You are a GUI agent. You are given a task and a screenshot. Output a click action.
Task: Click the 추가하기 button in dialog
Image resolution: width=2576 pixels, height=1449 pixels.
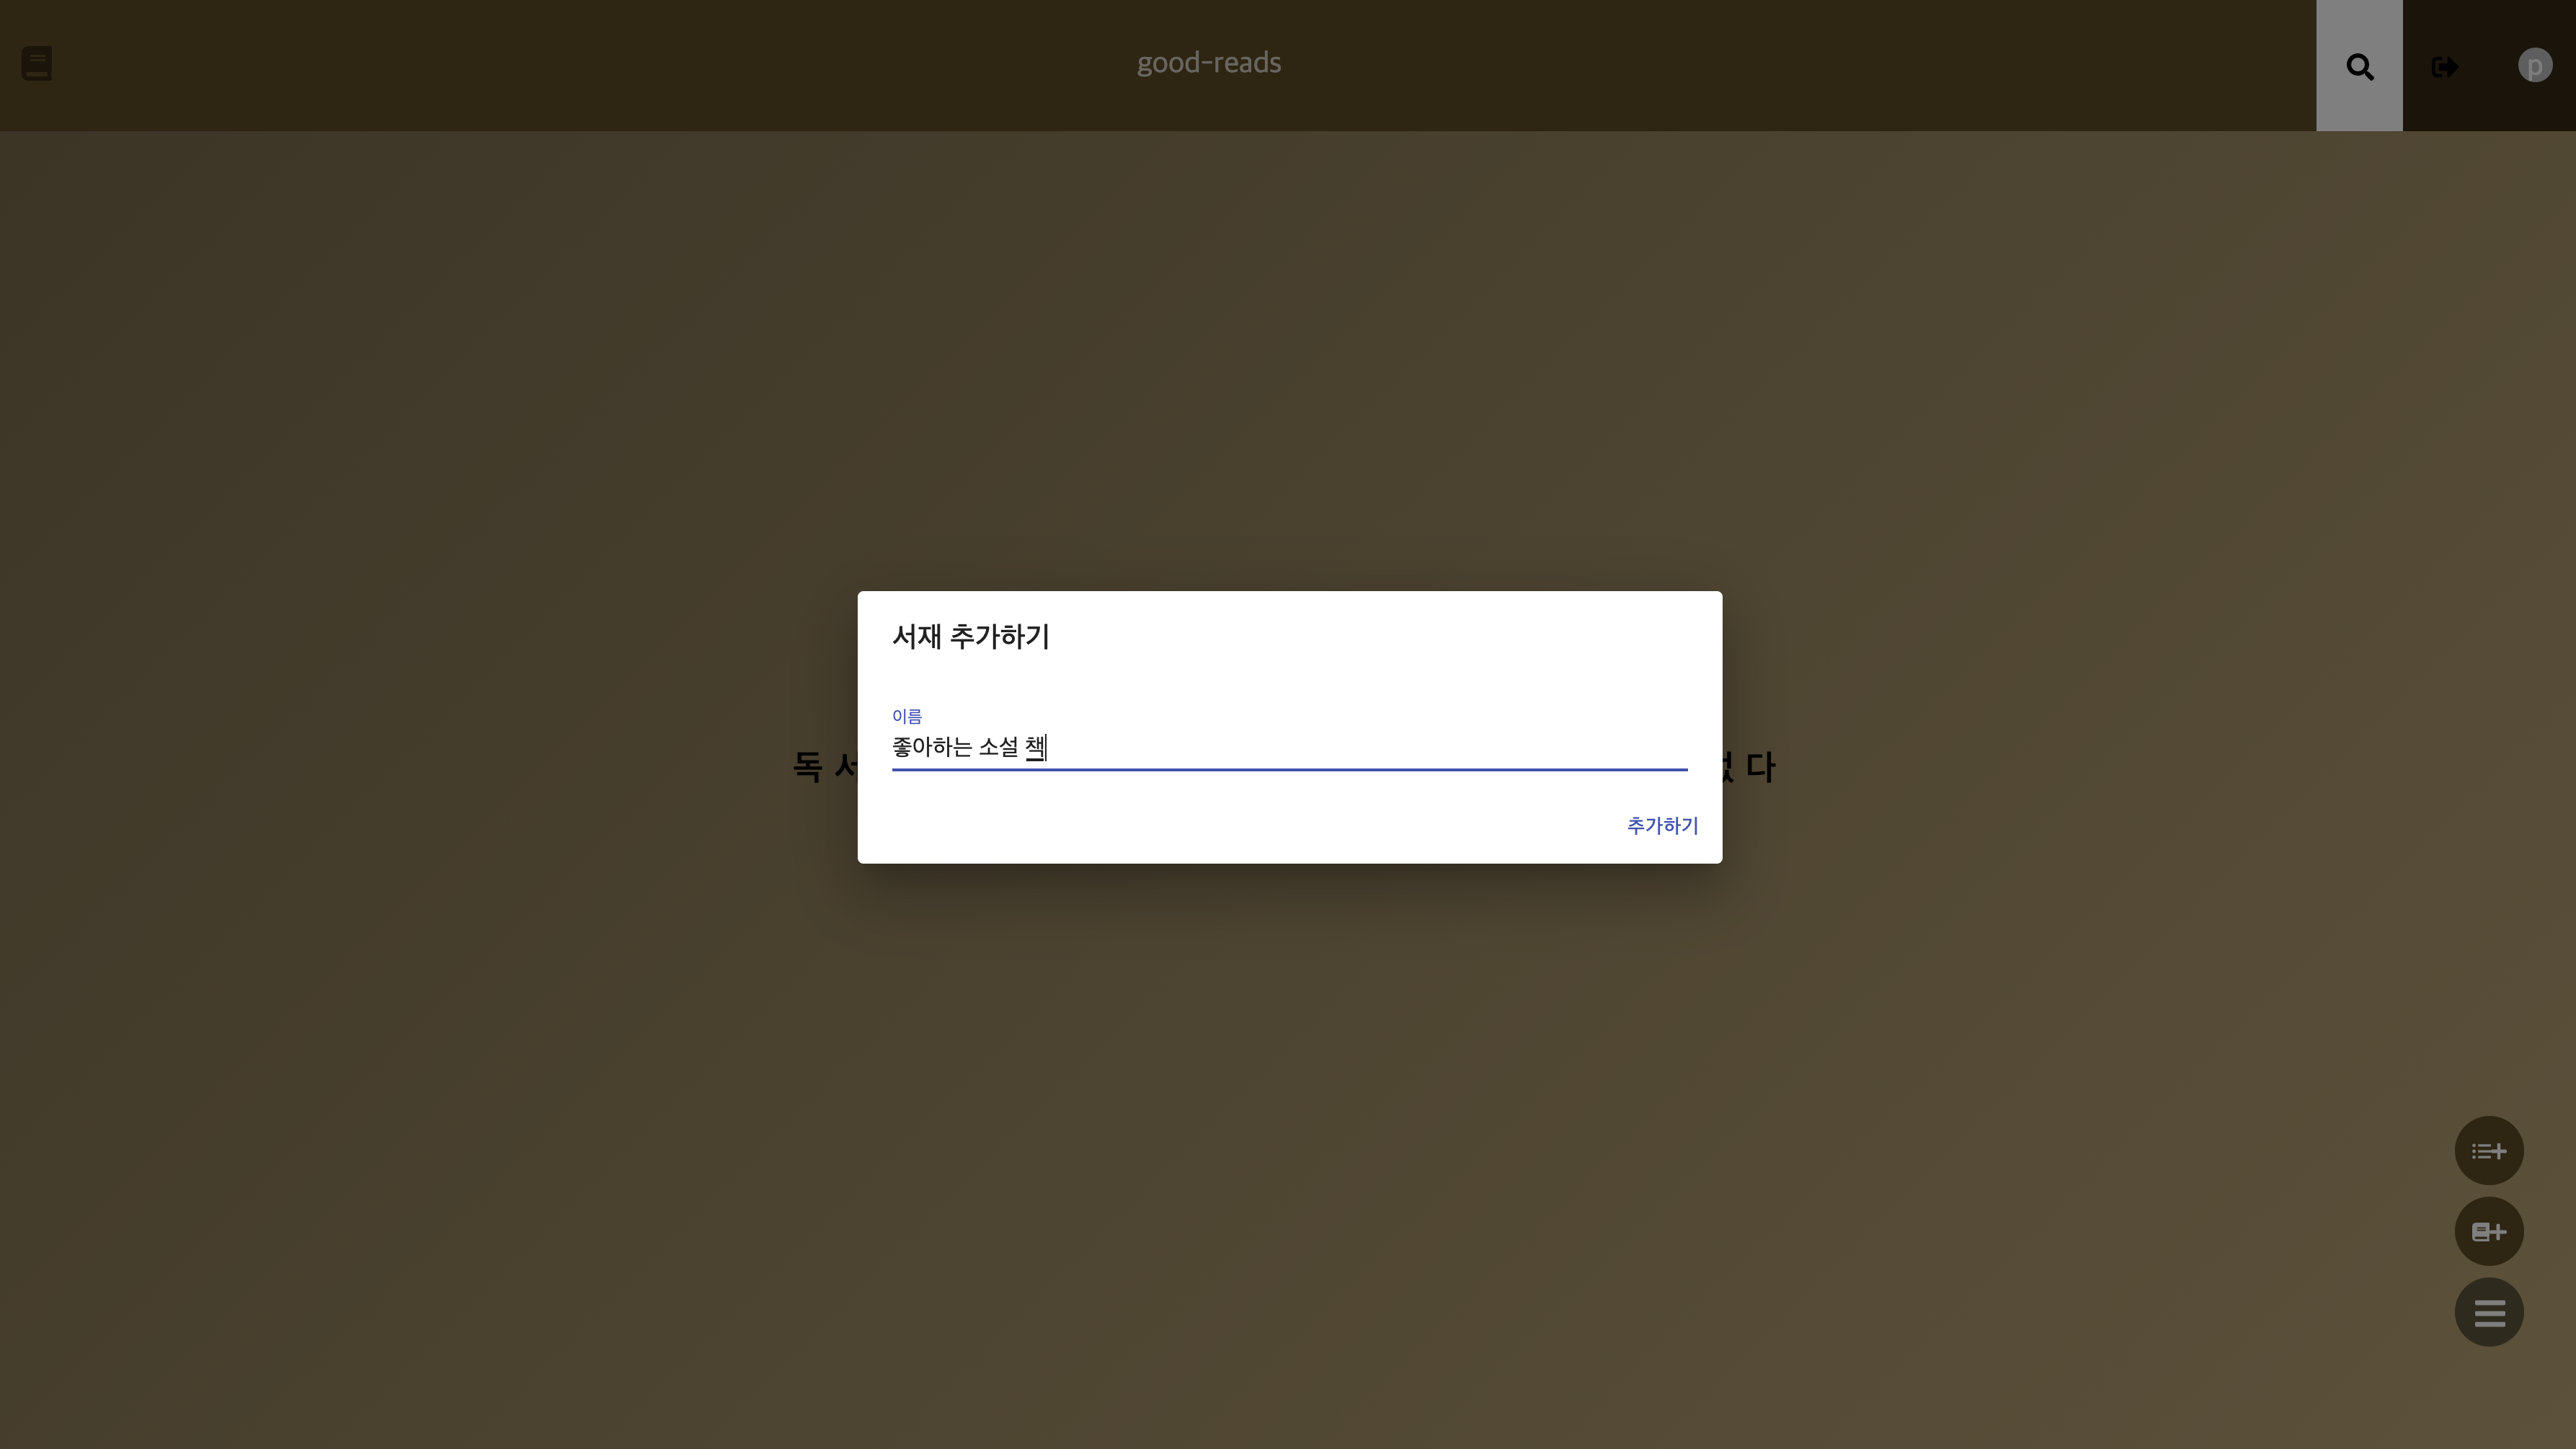1662,825
